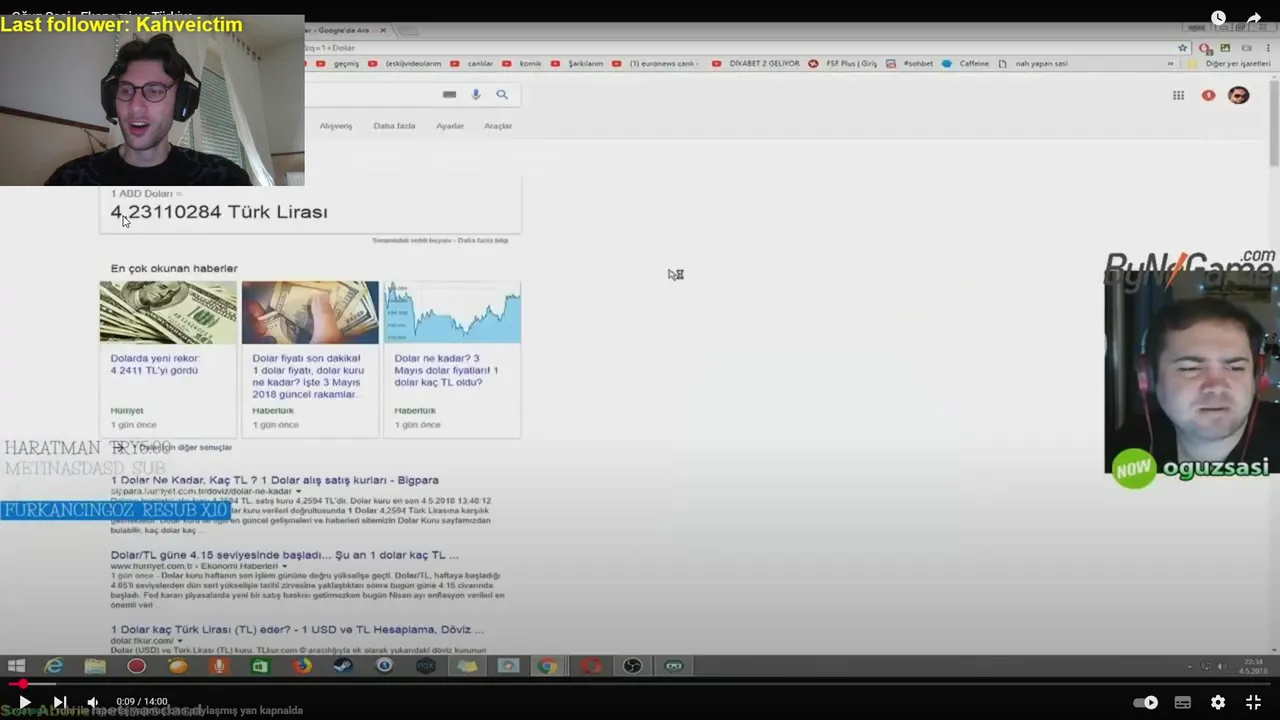Open 1 Dolar kaç Türk Lirası result
The image size is (1280, 720).
(297, 630)
